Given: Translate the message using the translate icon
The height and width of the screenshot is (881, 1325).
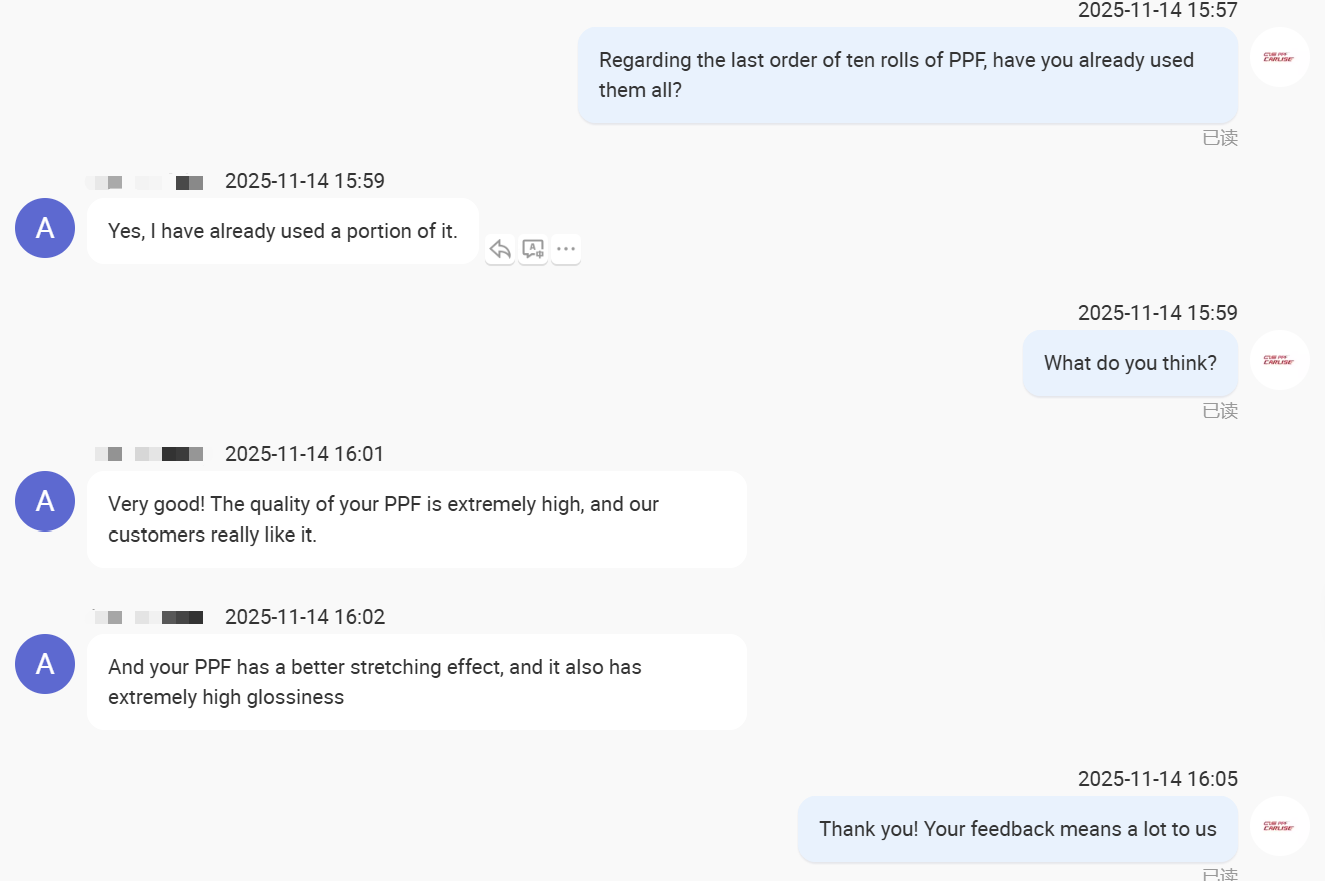Looking at the screenshot, I should [x=533, y=249].
